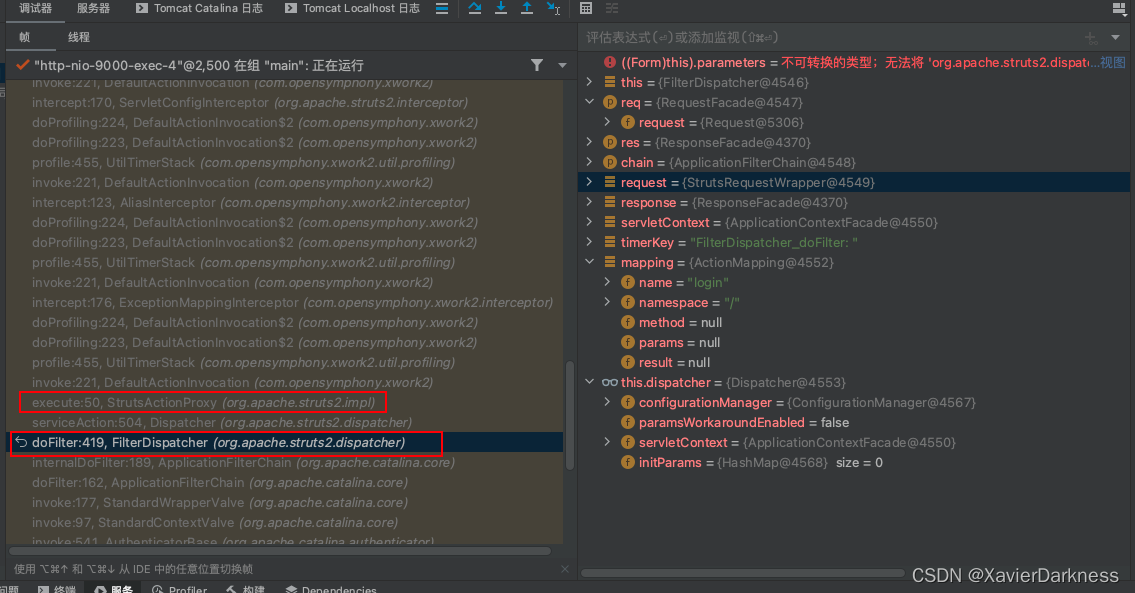1135x593 pixels.
Task: Select frame invoke:177, StandardWrapperValve
Action: point(285,502)
